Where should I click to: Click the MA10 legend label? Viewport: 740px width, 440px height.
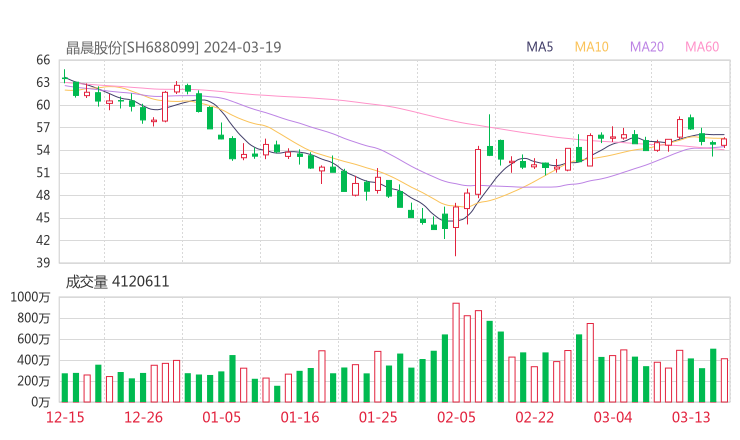(x=591, y=47)
